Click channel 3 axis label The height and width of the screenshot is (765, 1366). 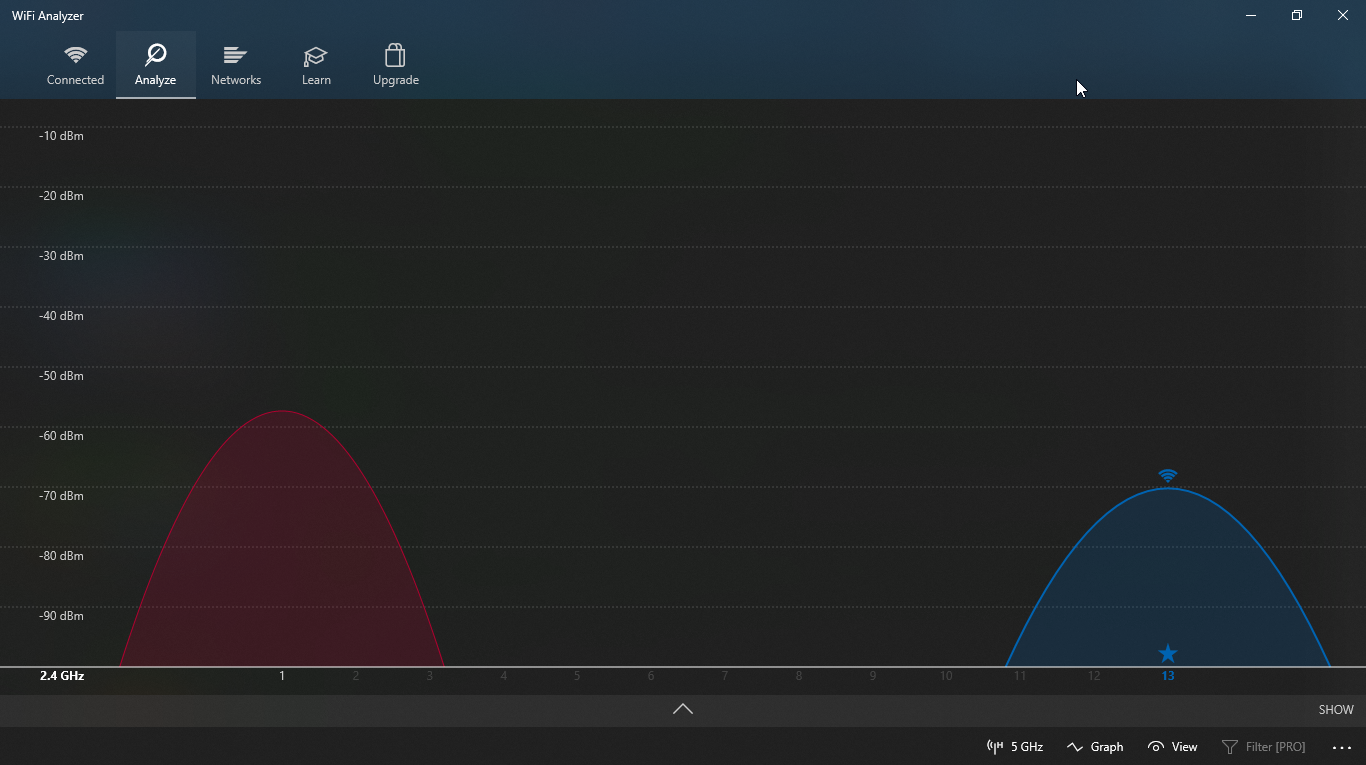coord(430,676)
